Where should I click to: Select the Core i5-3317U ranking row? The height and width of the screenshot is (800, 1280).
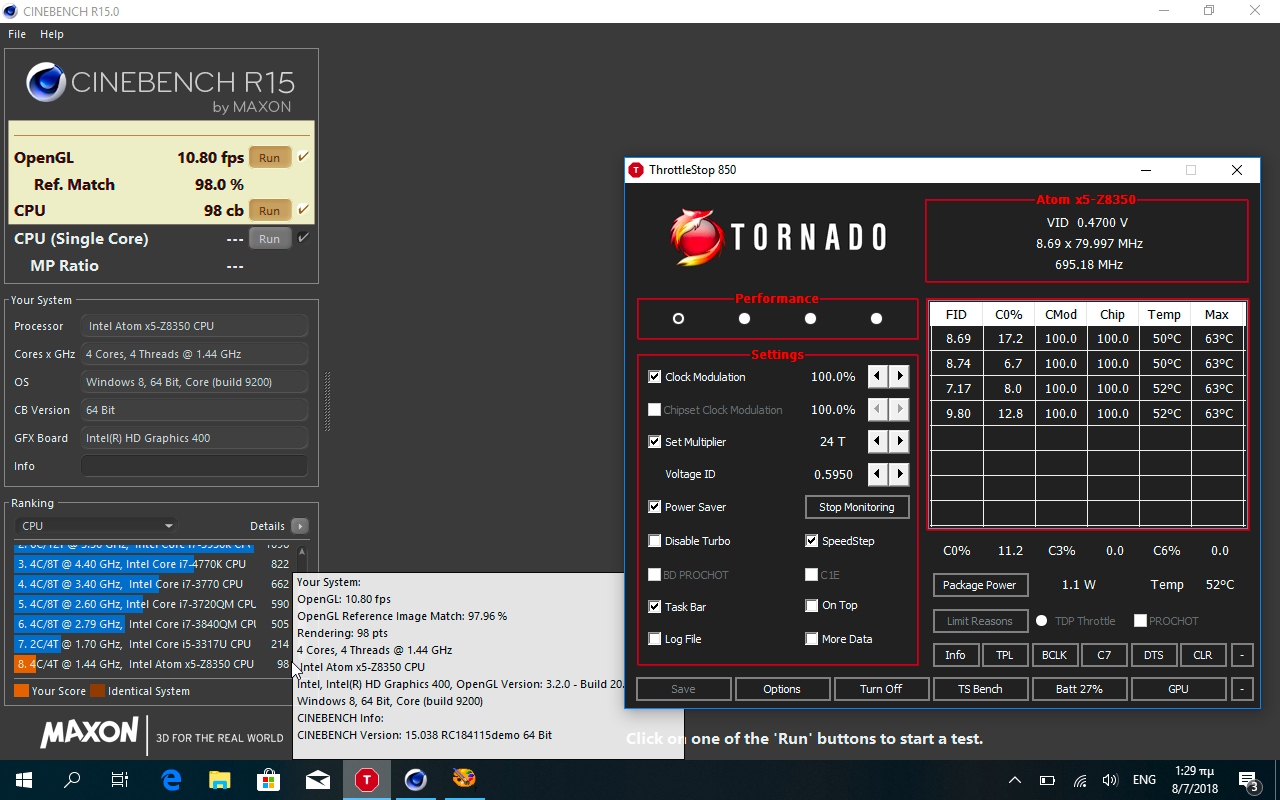point(152,644)
